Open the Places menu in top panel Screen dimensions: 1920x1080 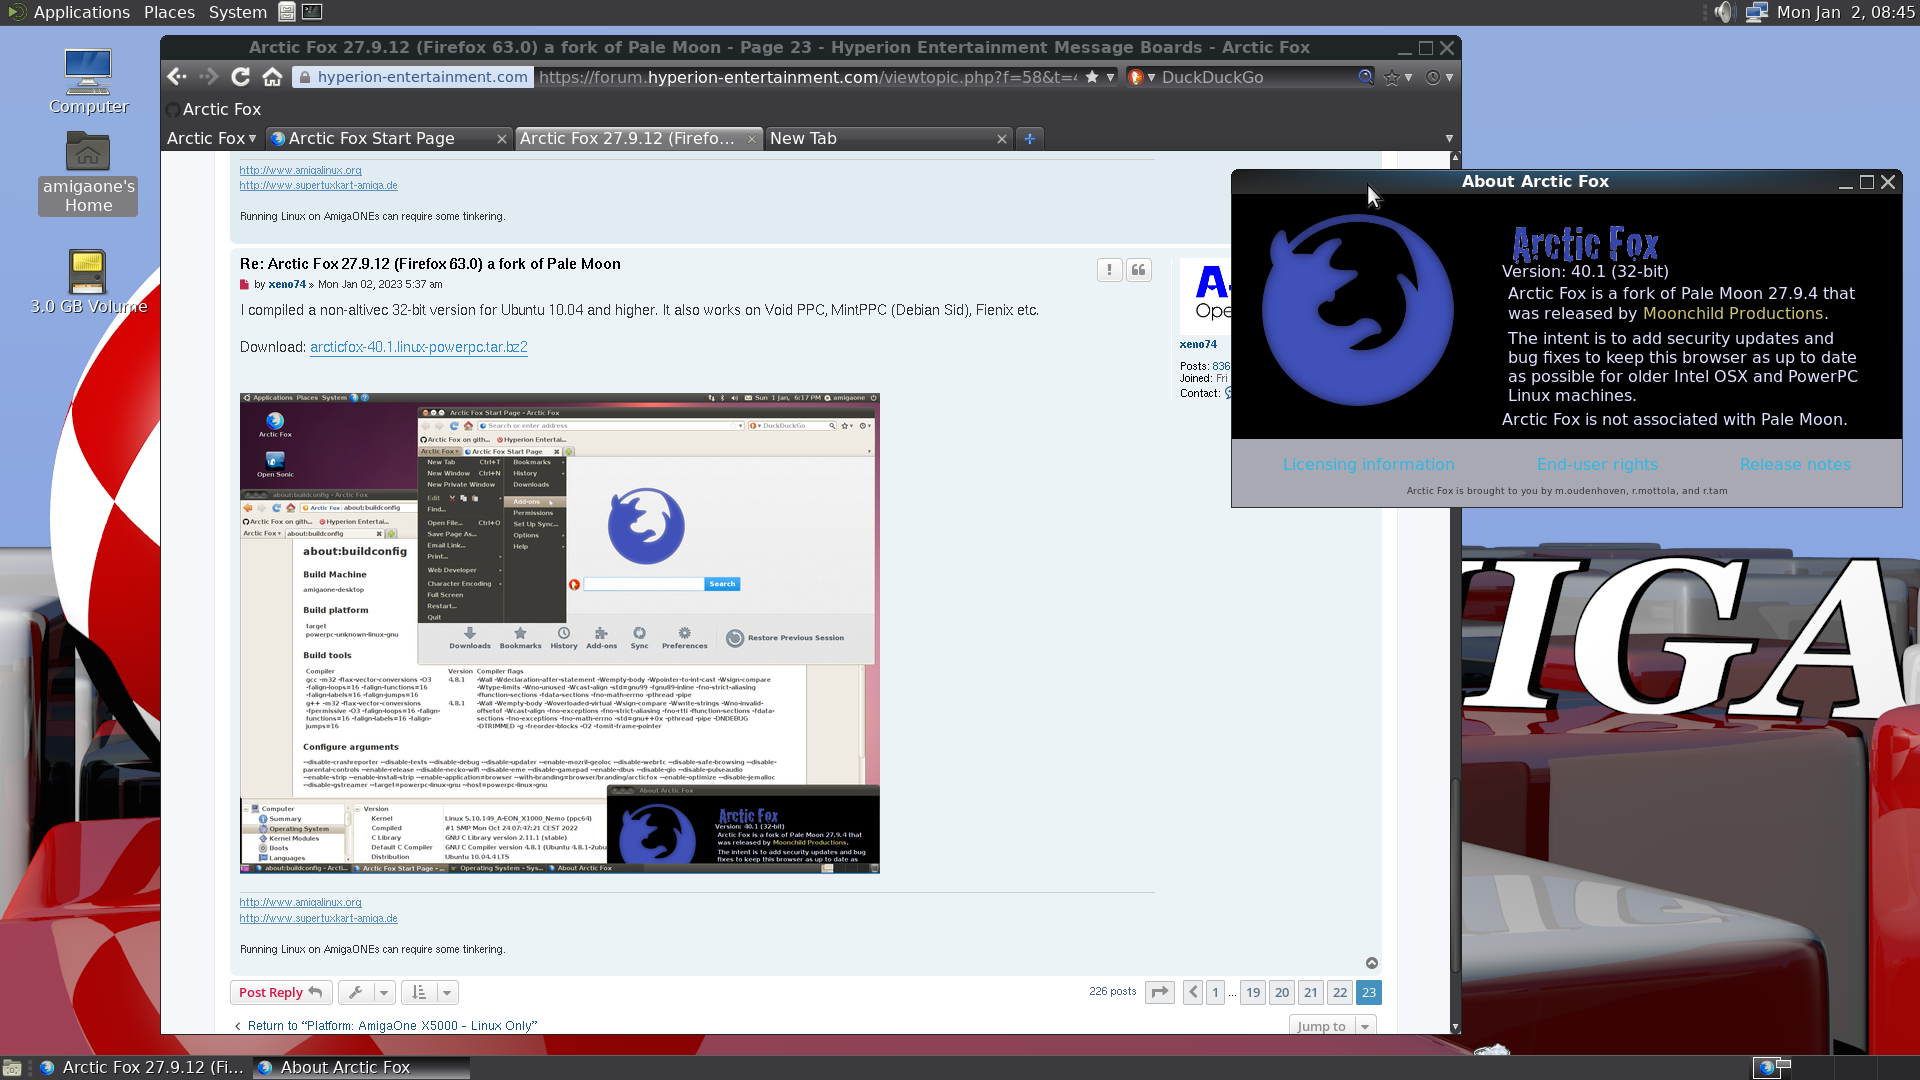coord(169,12)
